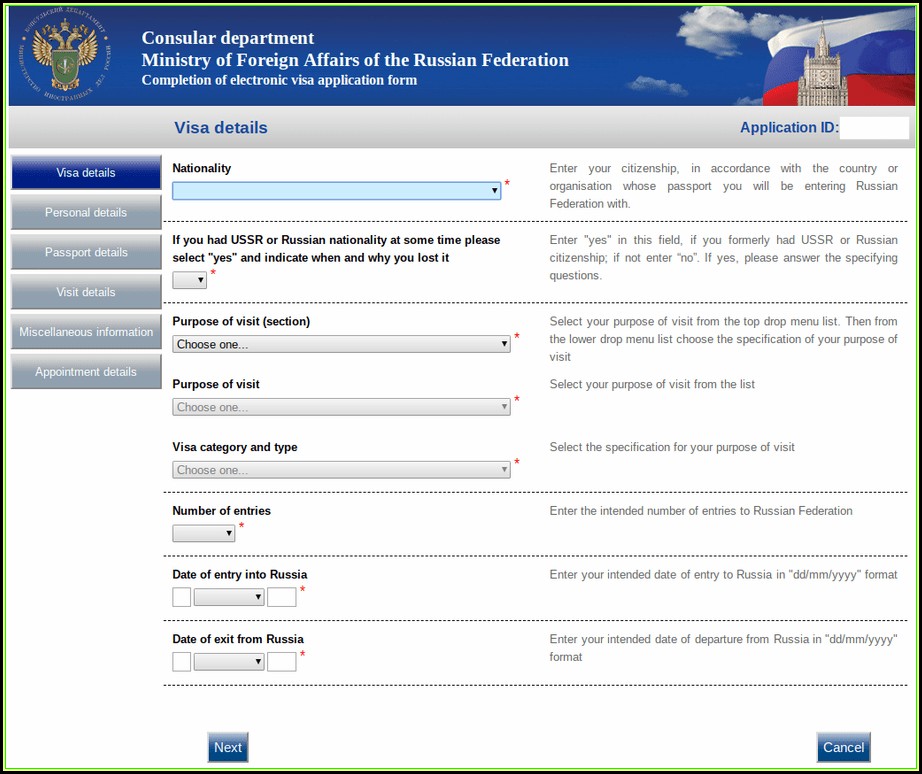Click the 'Number of entries' label
This screenshot has height=774, width=922.
(222, 511)
